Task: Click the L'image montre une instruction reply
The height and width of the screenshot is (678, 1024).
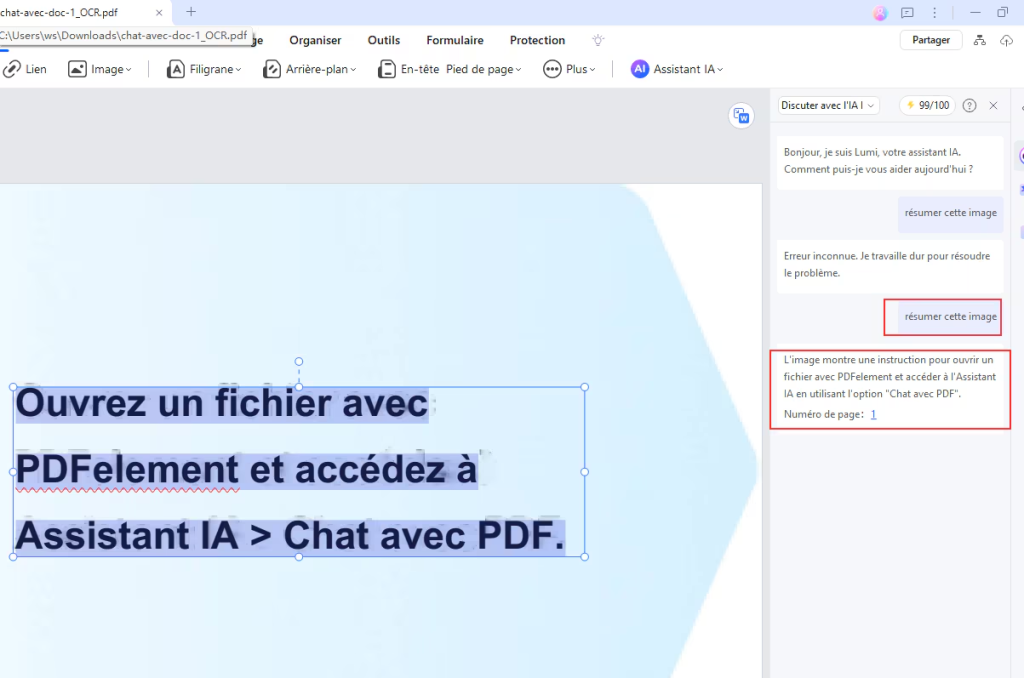Action: (889, 387)
